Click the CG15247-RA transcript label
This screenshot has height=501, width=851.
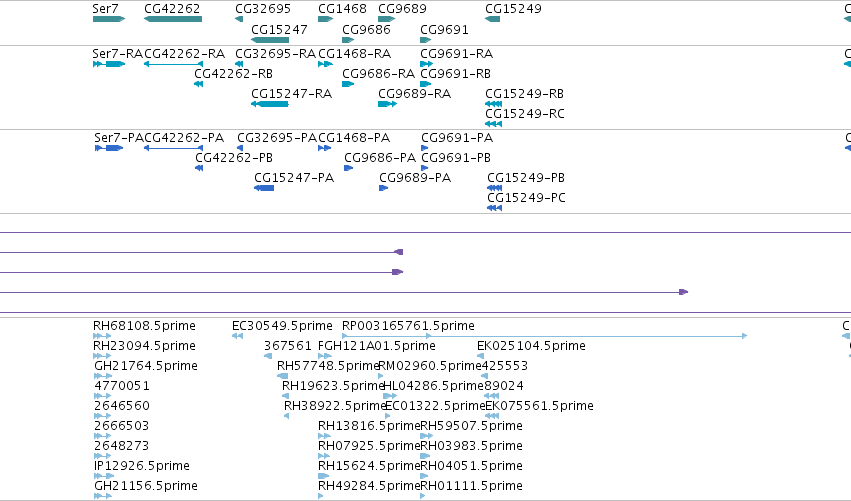(291, 93)
